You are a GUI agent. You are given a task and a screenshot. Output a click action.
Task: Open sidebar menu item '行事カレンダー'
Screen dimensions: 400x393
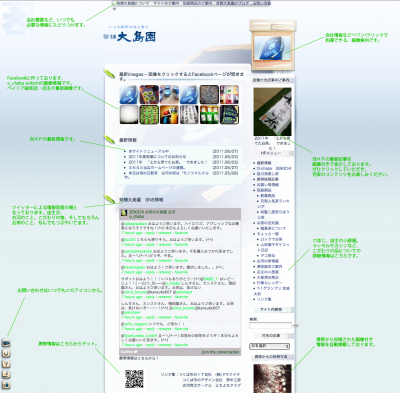[269, 283]
